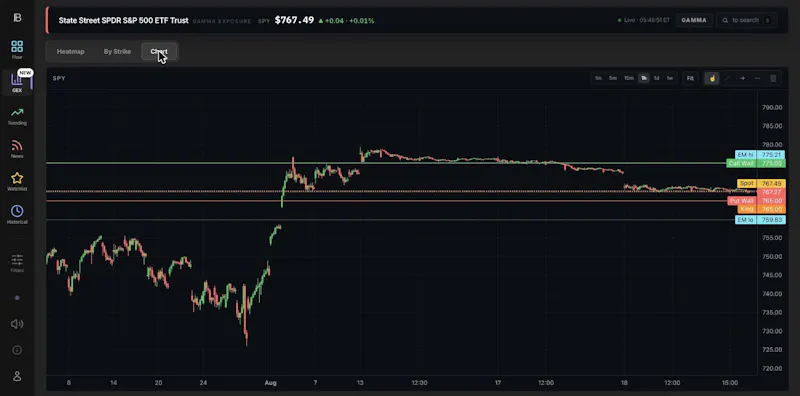Image resolution: width=800 pixels, height=396 pixels.
Task: Select the 1w timeframe
Action: 669,78
